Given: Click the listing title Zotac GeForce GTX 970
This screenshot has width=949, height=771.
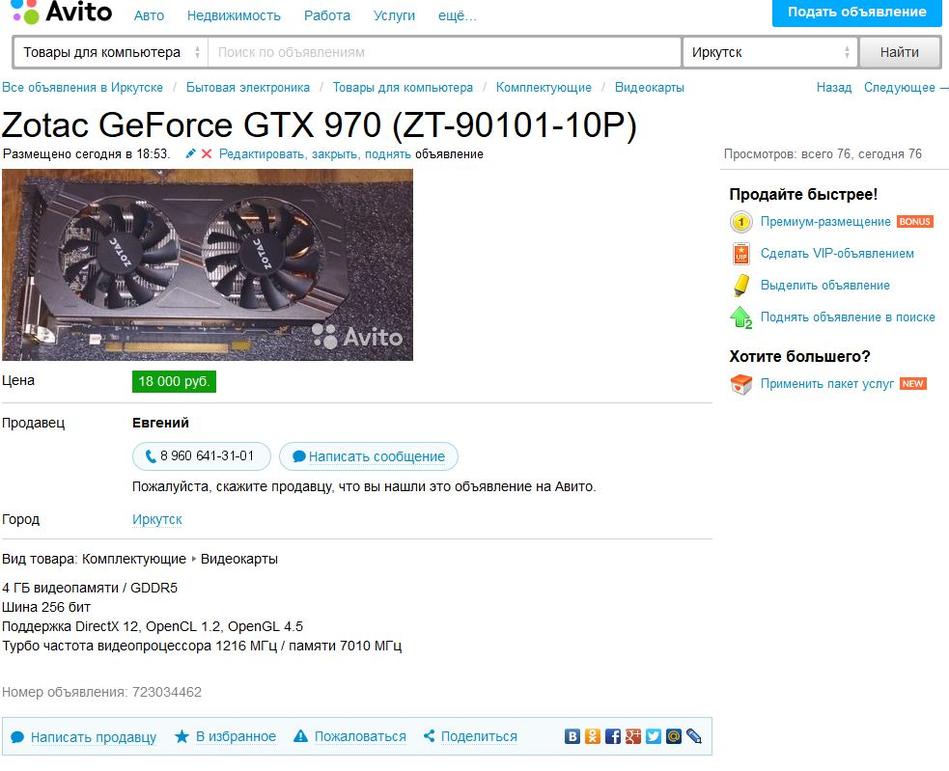Looking at the screenshot, I should pyautogui.click(x=319, y=125).
